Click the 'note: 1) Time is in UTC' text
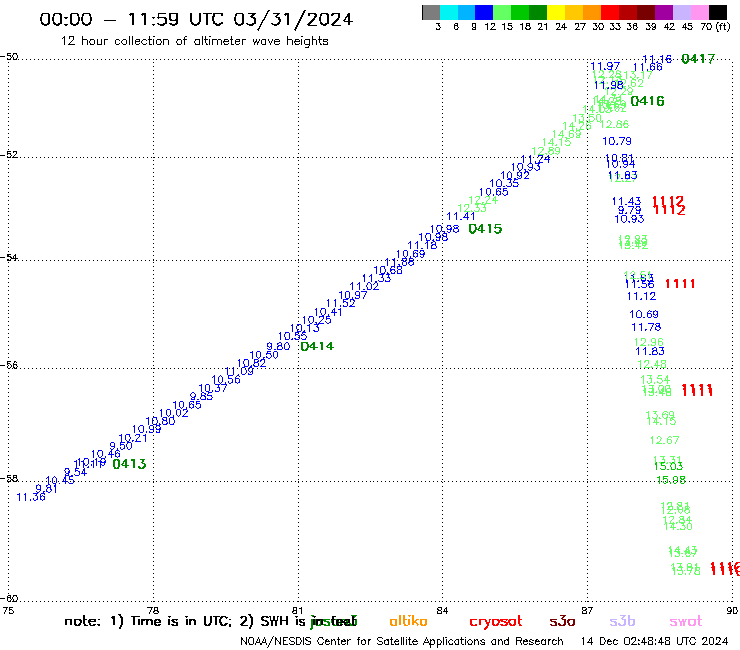 tap(146, 621)
